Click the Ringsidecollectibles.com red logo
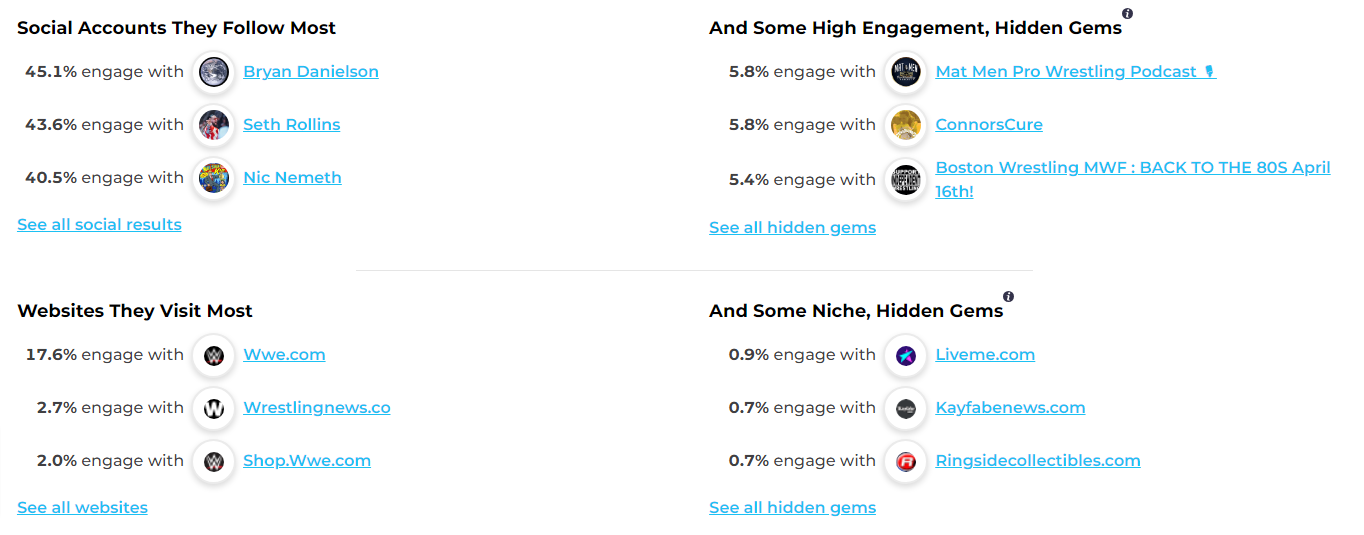The width and height of the screenshot is (1364, 535). (x=905, y=461)
